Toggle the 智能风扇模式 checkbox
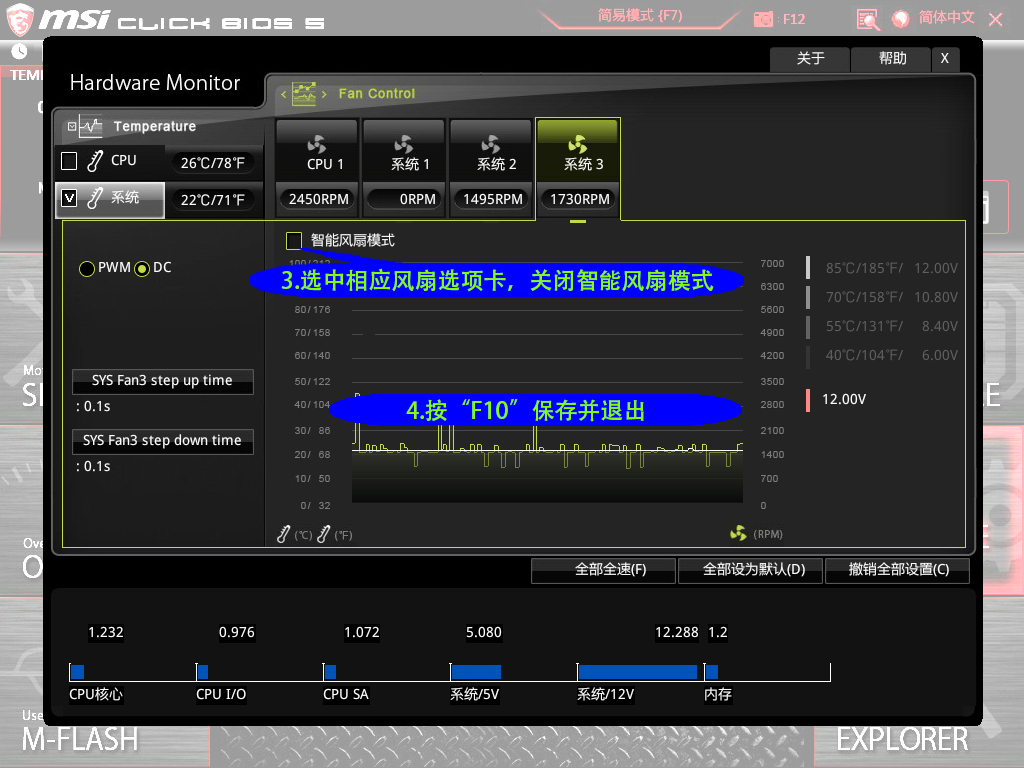This screenshot has width=1024, height=768. tap(294, 240)
